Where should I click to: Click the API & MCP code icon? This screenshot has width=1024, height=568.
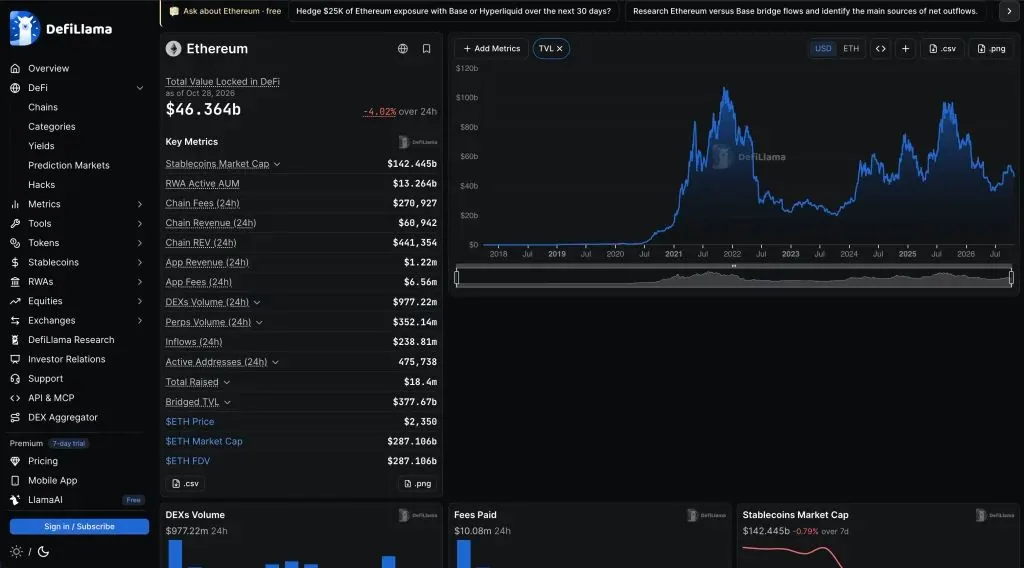tap(15, 398)
